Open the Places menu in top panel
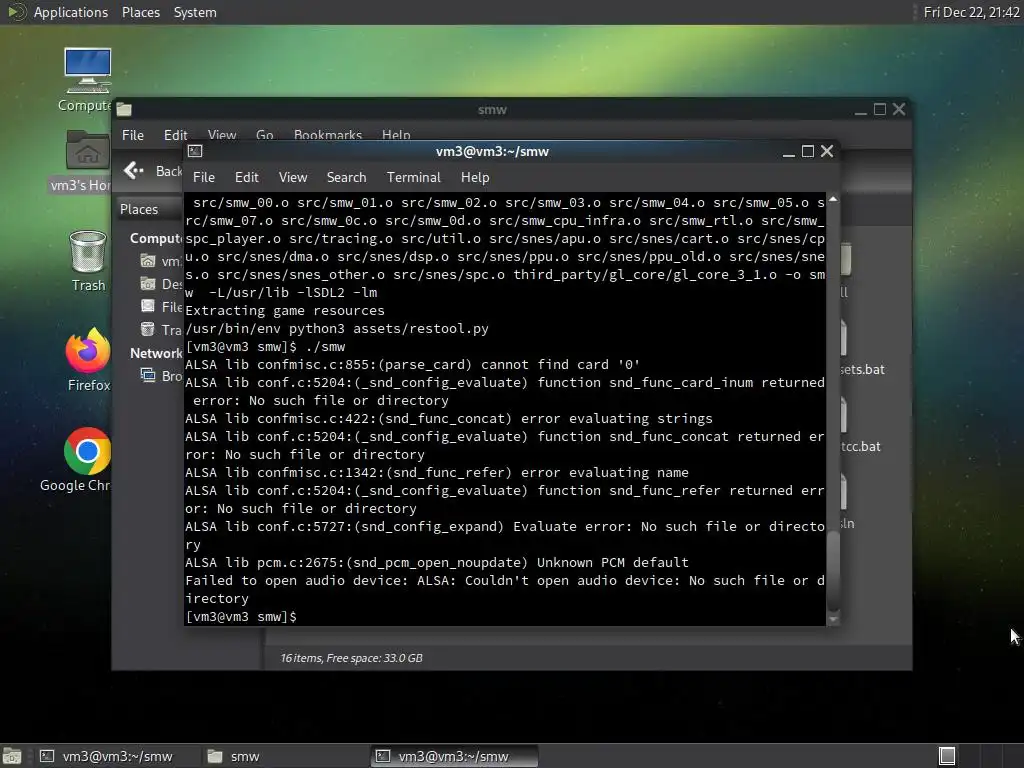Viewport: 1024px width, 768px height. coord(140,12)
